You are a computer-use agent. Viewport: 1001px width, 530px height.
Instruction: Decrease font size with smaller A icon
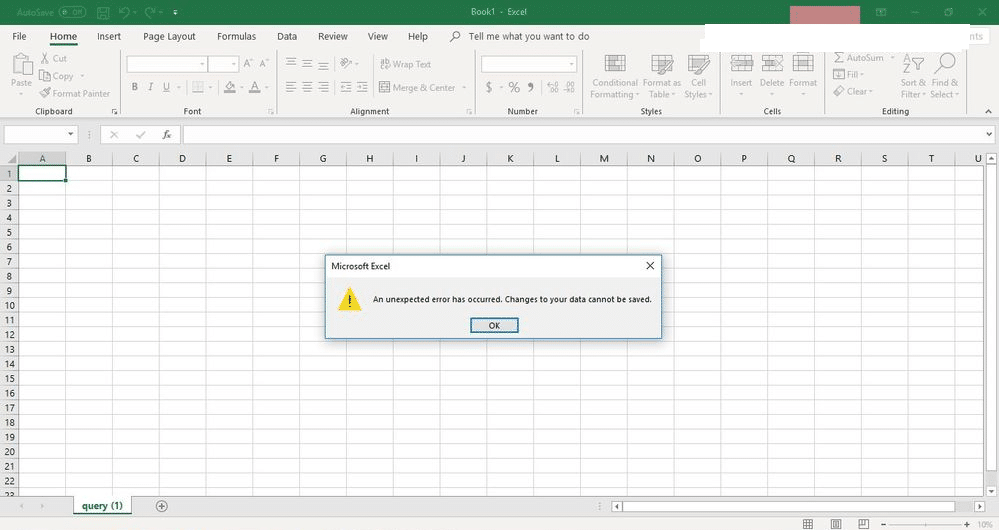(x=264, y=64)
